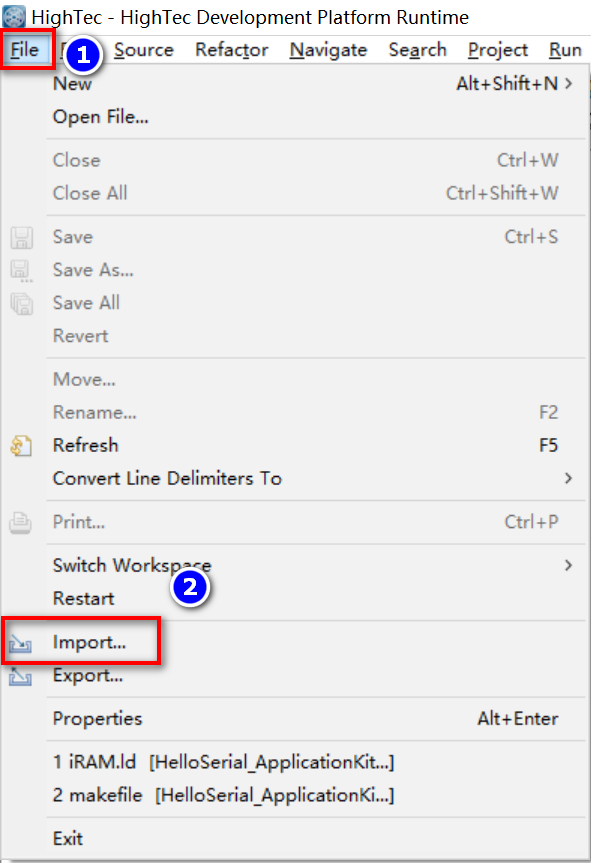
Task: Click the Refresh icon next to Refresh
Action: click(x=21, y=445)
